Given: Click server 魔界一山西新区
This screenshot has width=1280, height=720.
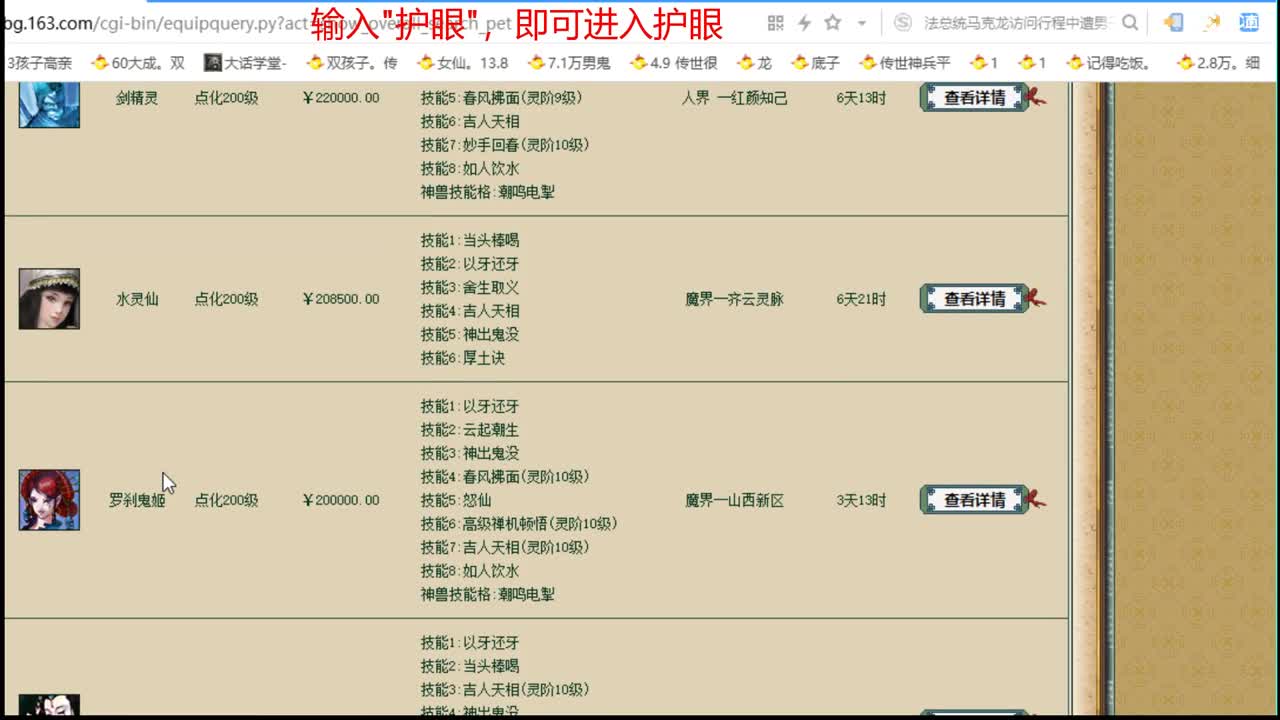Looking at the screenshot, I should (735, 500).
